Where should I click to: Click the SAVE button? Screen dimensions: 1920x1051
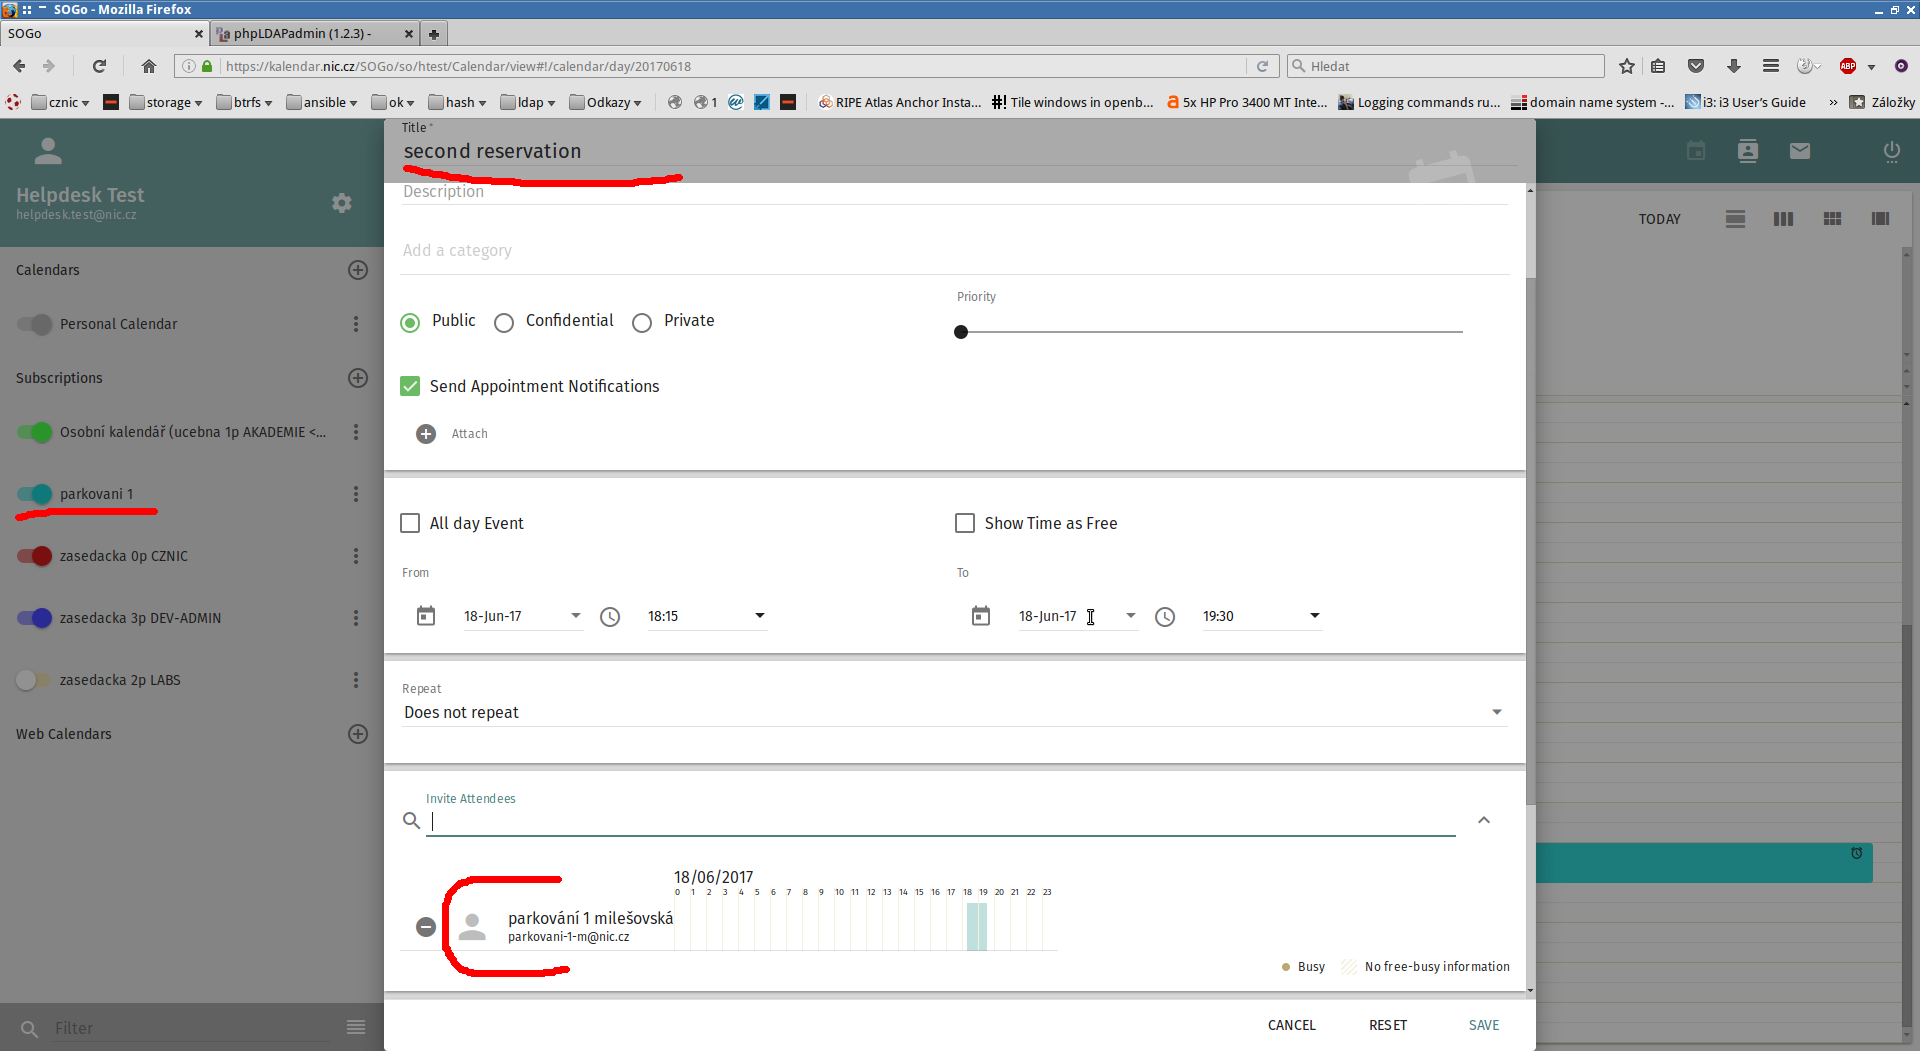pyautogui.click(x=1483, y=1025)
